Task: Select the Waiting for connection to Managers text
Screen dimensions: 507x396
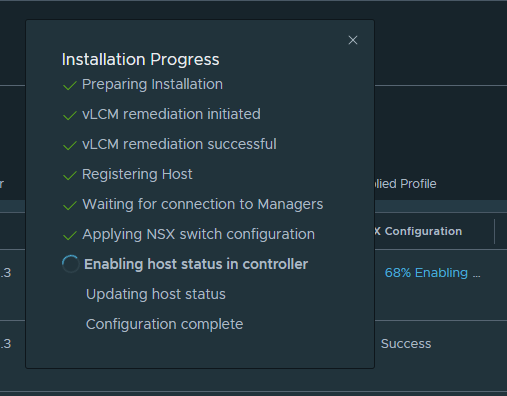Action: [x=203, y=204]
